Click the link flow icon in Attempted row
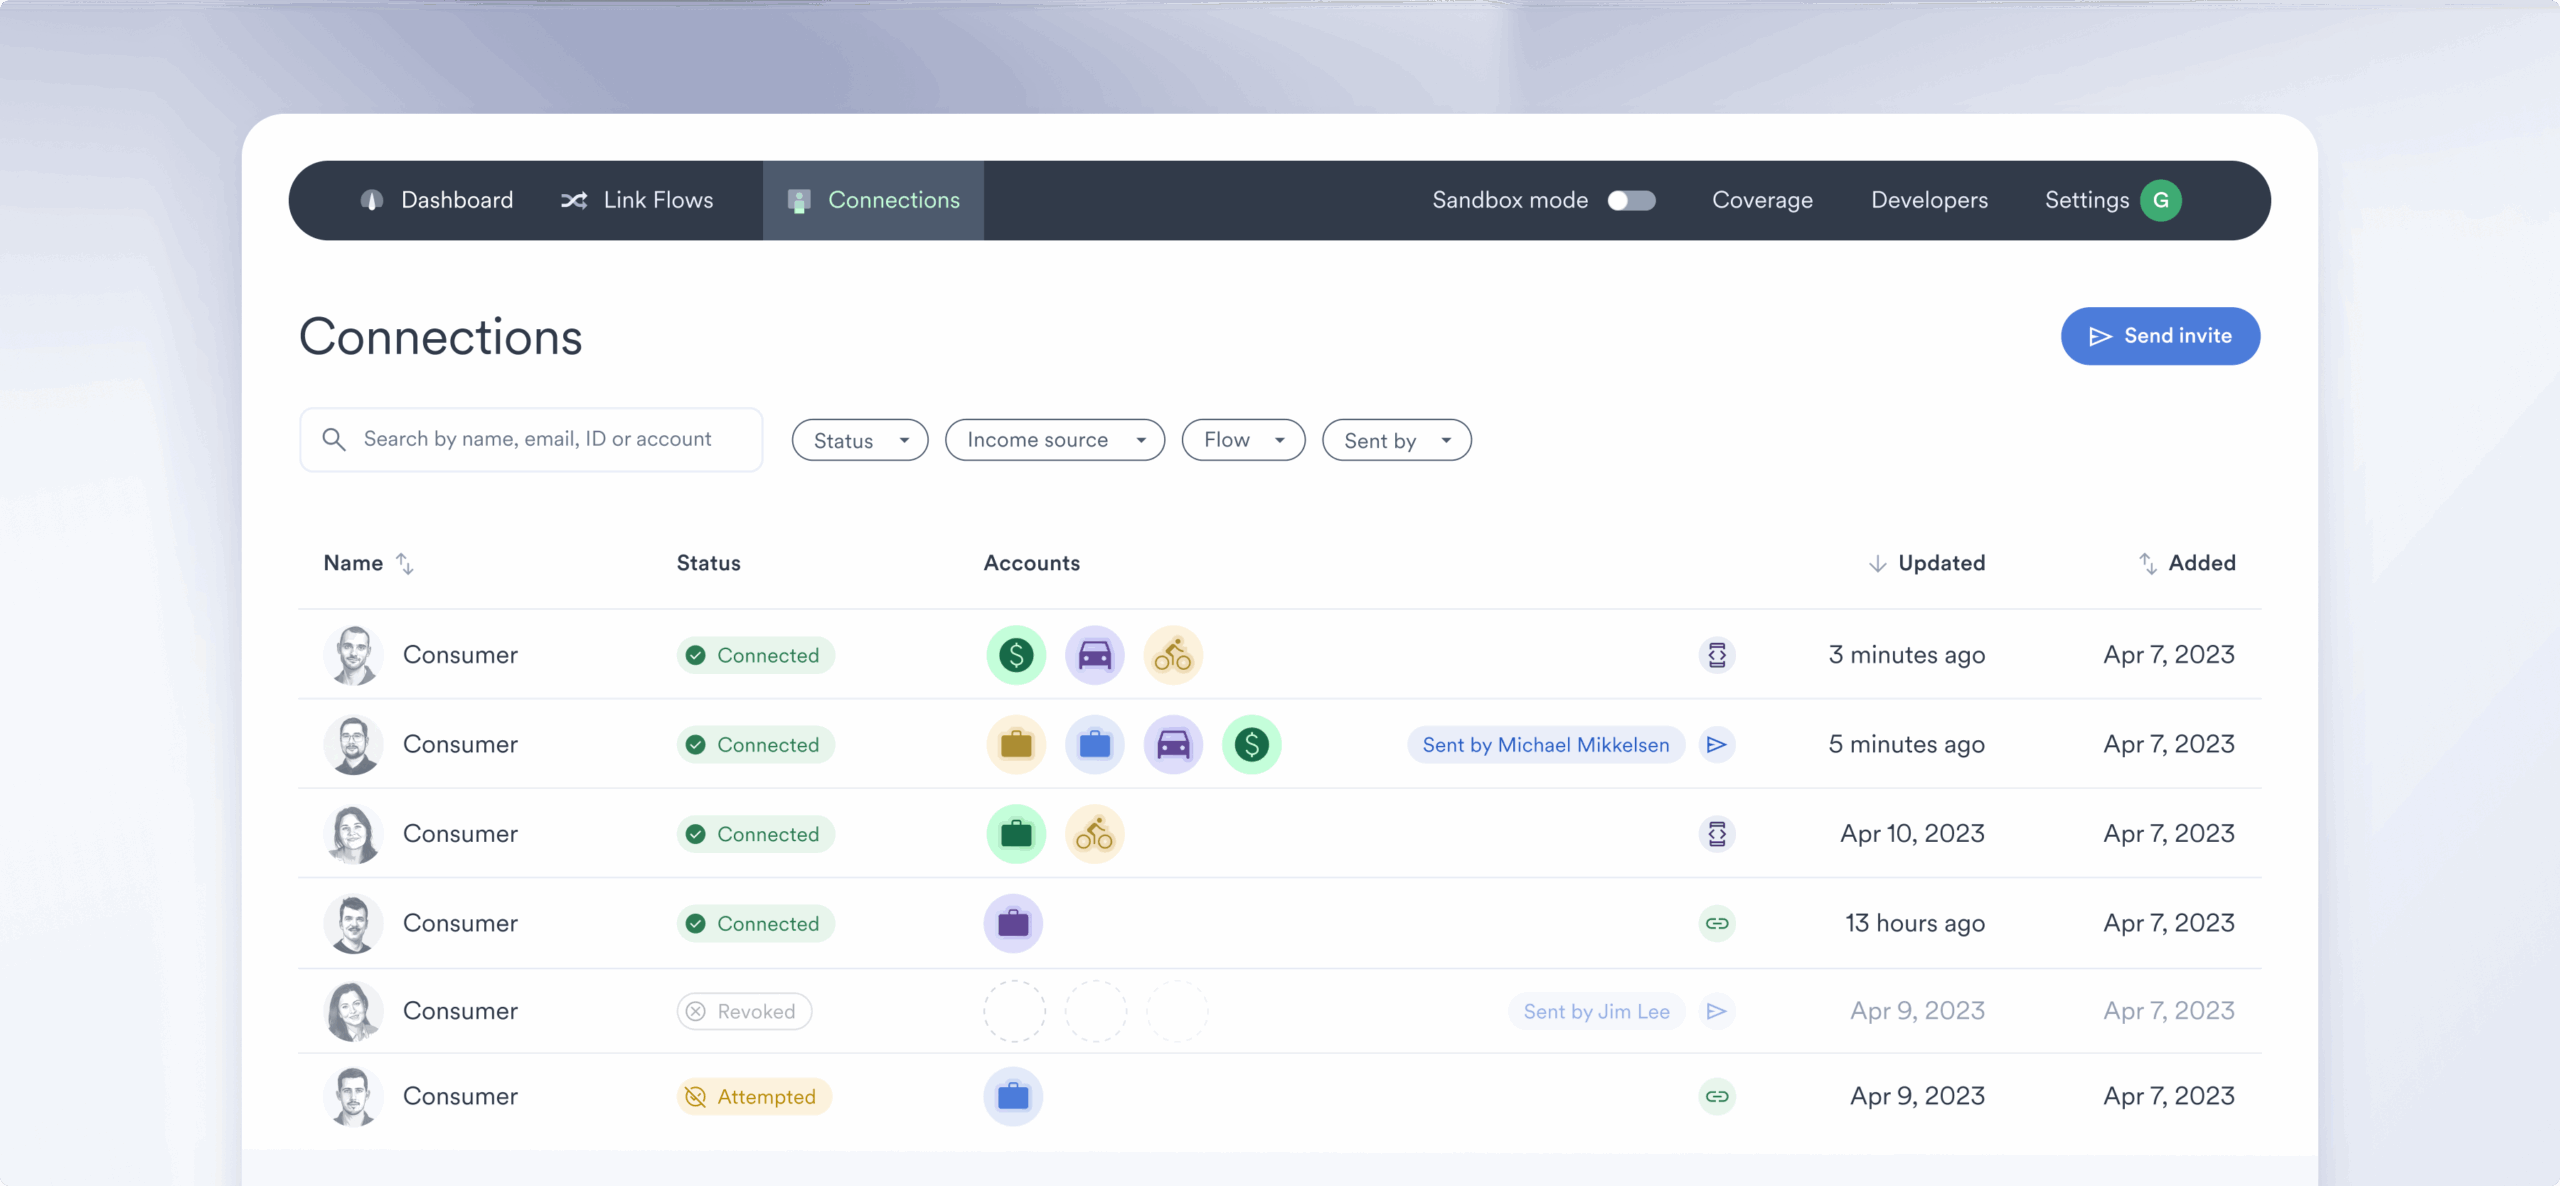Viewport: 2560px width, 1186px height. click(x=1717, y=1096)
